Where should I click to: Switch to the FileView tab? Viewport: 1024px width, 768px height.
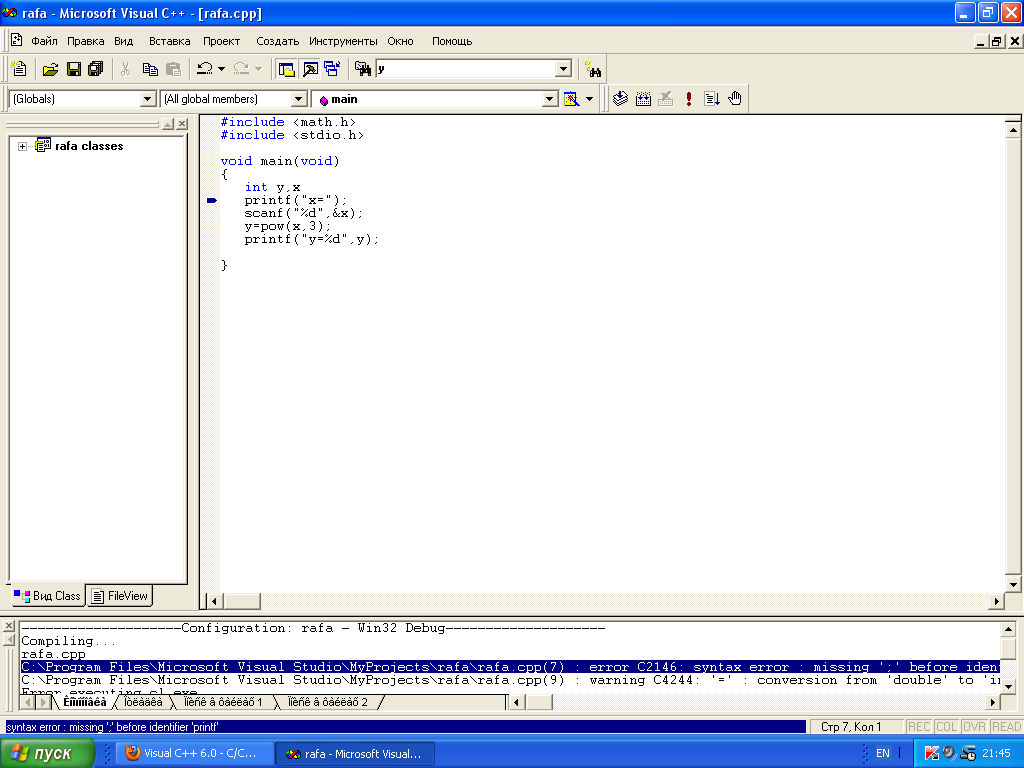click(119, 596)
